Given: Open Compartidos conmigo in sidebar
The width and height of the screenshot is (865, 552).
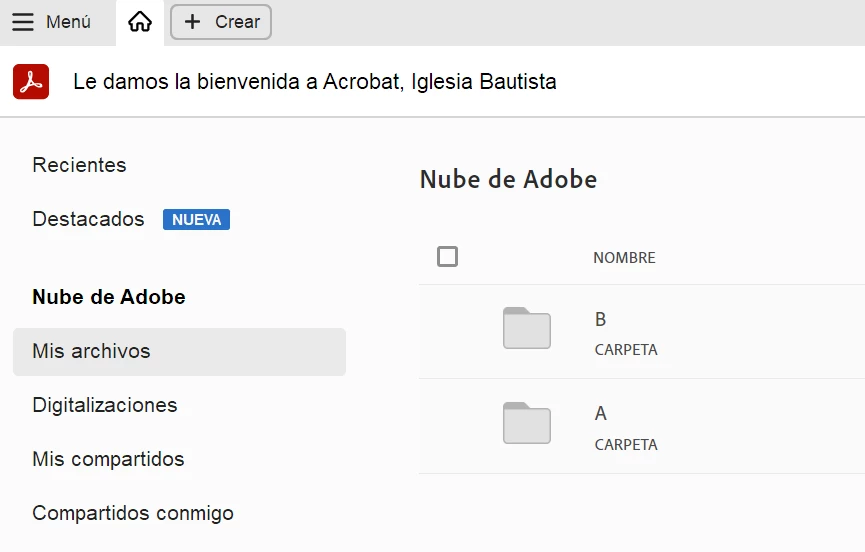Looking at the screenshot, I should point(133,513).
